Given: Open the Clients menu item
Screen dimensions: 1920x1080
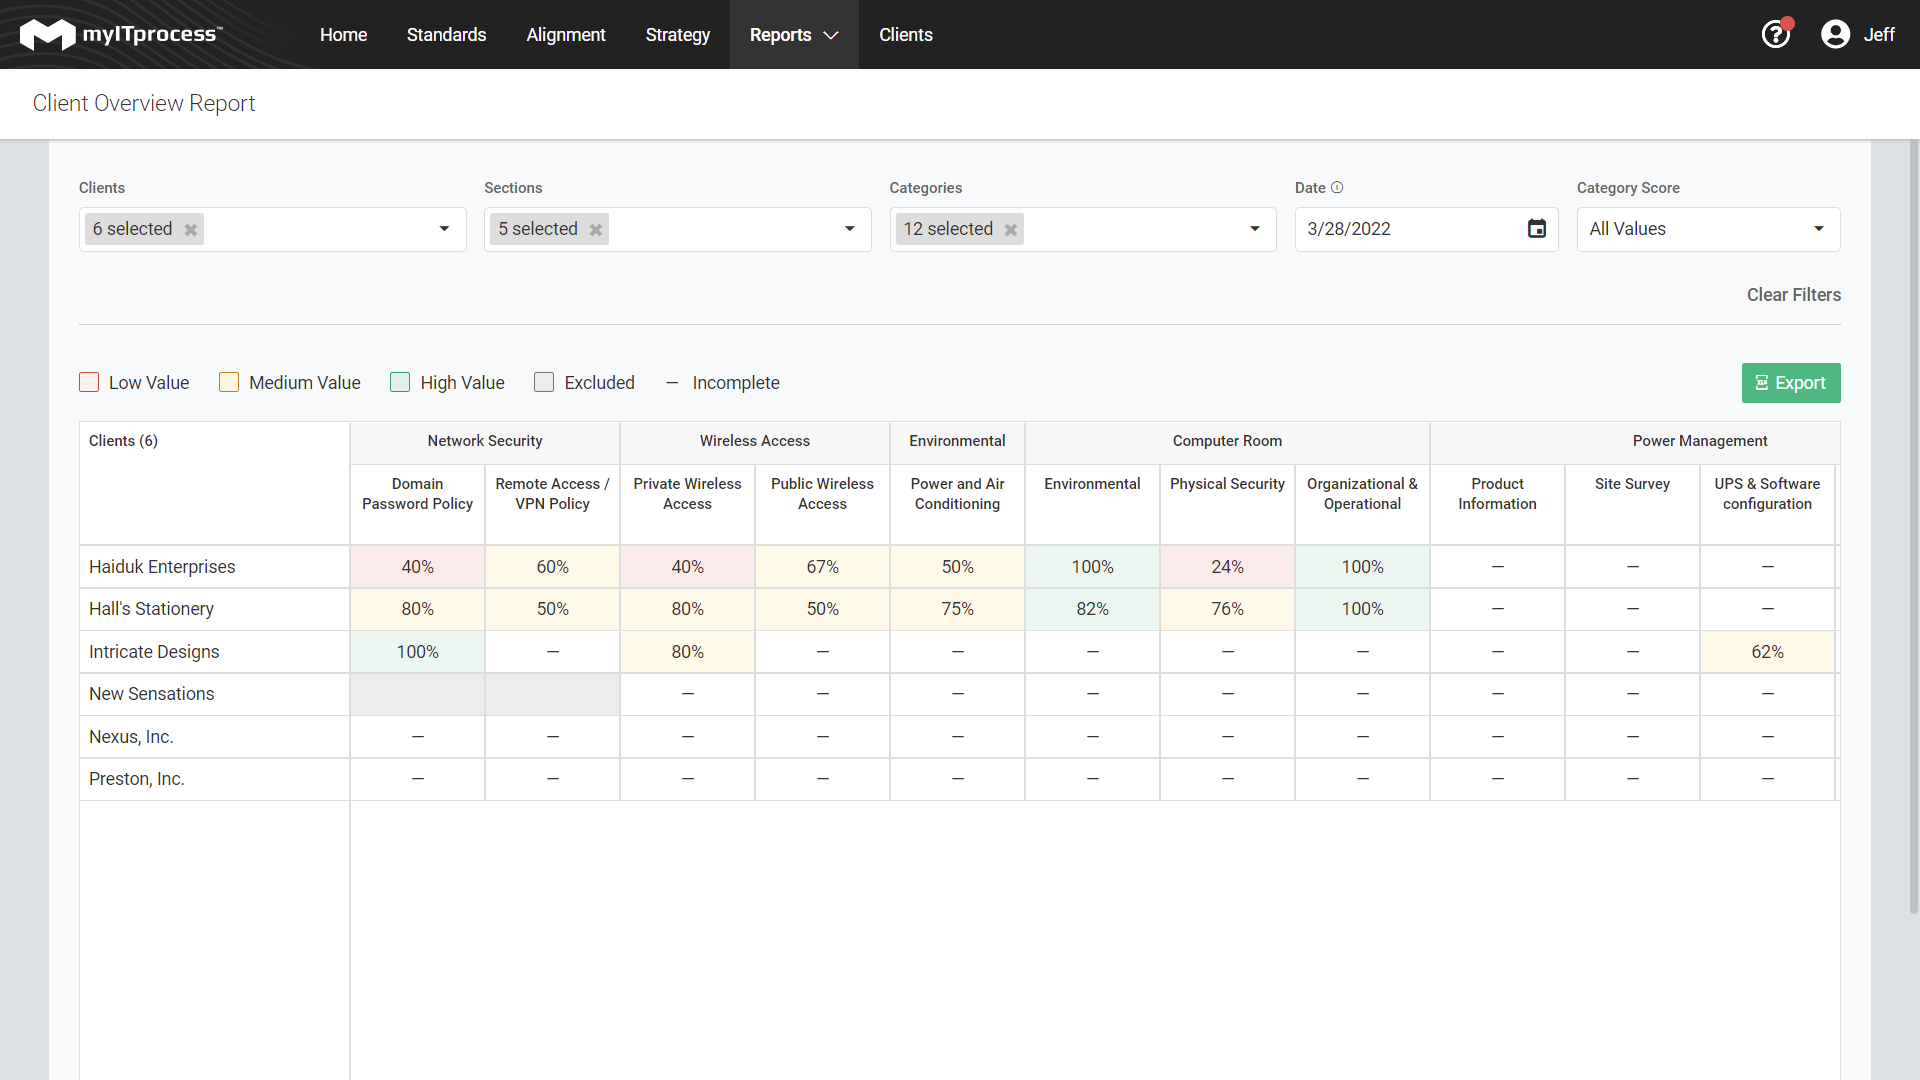Looking at the screenshot, I should click(905, 34).
